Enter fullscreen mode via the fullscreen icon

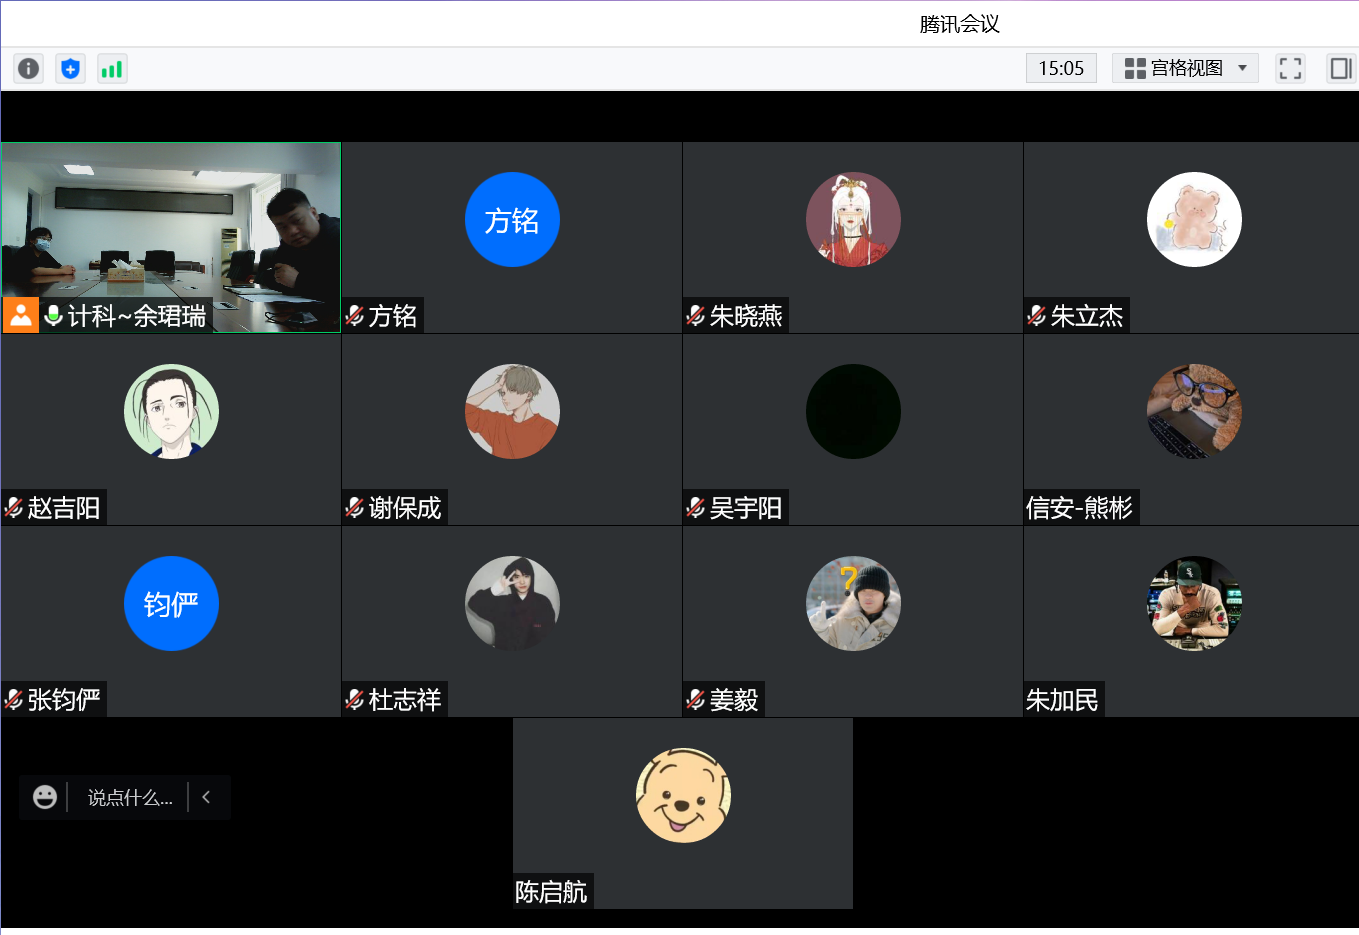click(x=1289, y=68)
